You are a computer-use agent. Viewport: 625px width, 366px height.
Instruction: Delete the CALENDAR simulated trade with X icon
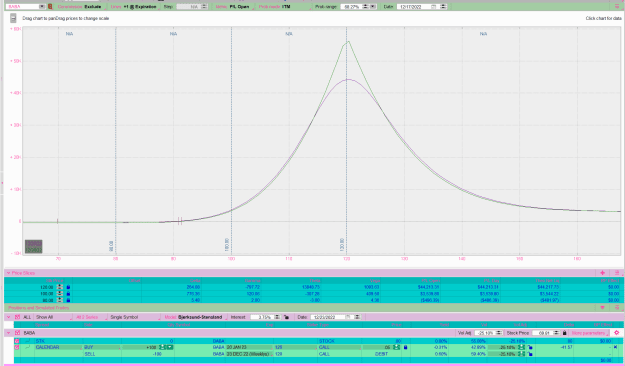click(x=616, y=348)
